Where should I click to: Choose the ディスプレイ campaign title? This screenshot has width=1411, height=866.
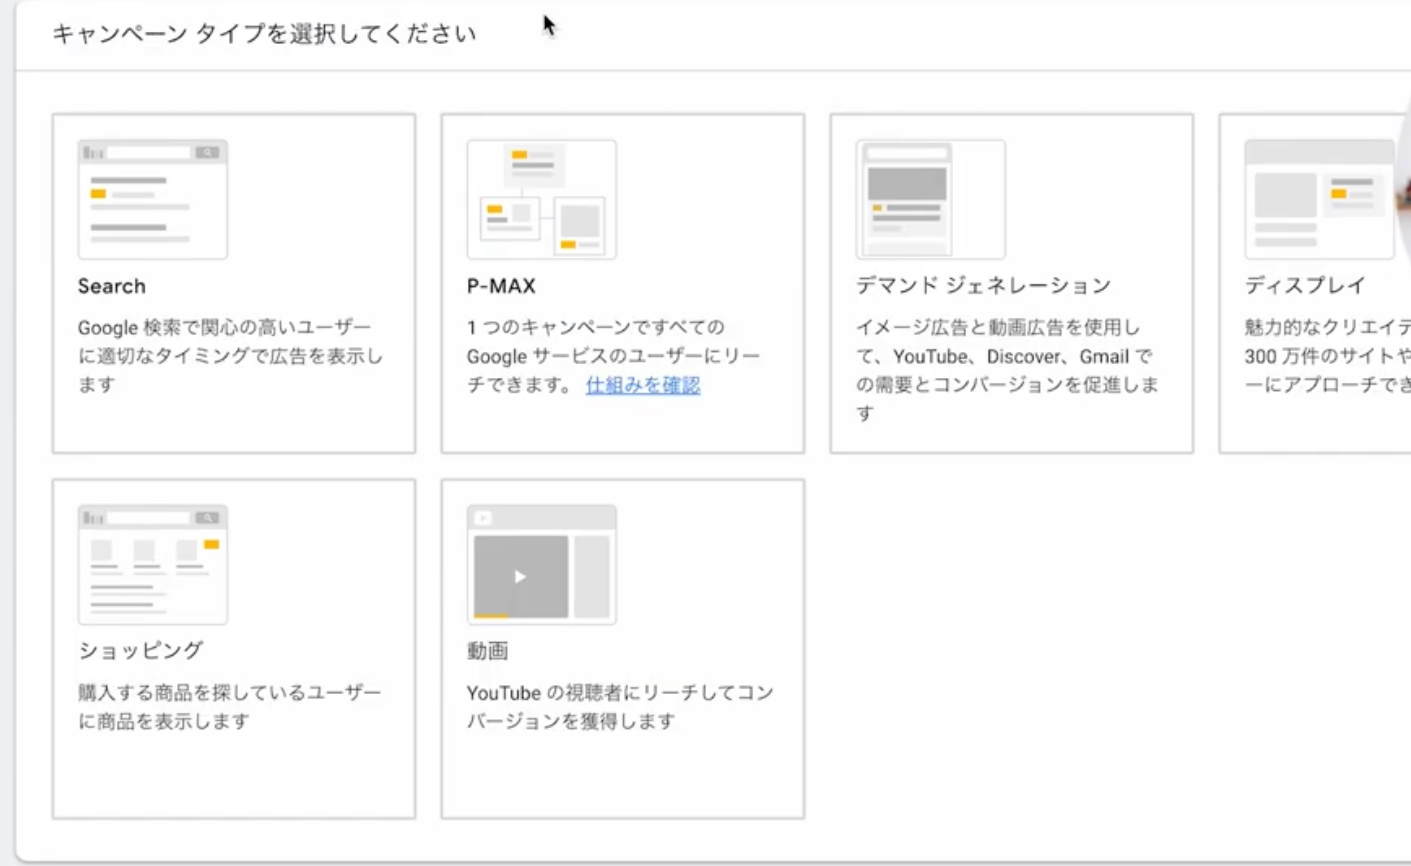[1305, 286]
